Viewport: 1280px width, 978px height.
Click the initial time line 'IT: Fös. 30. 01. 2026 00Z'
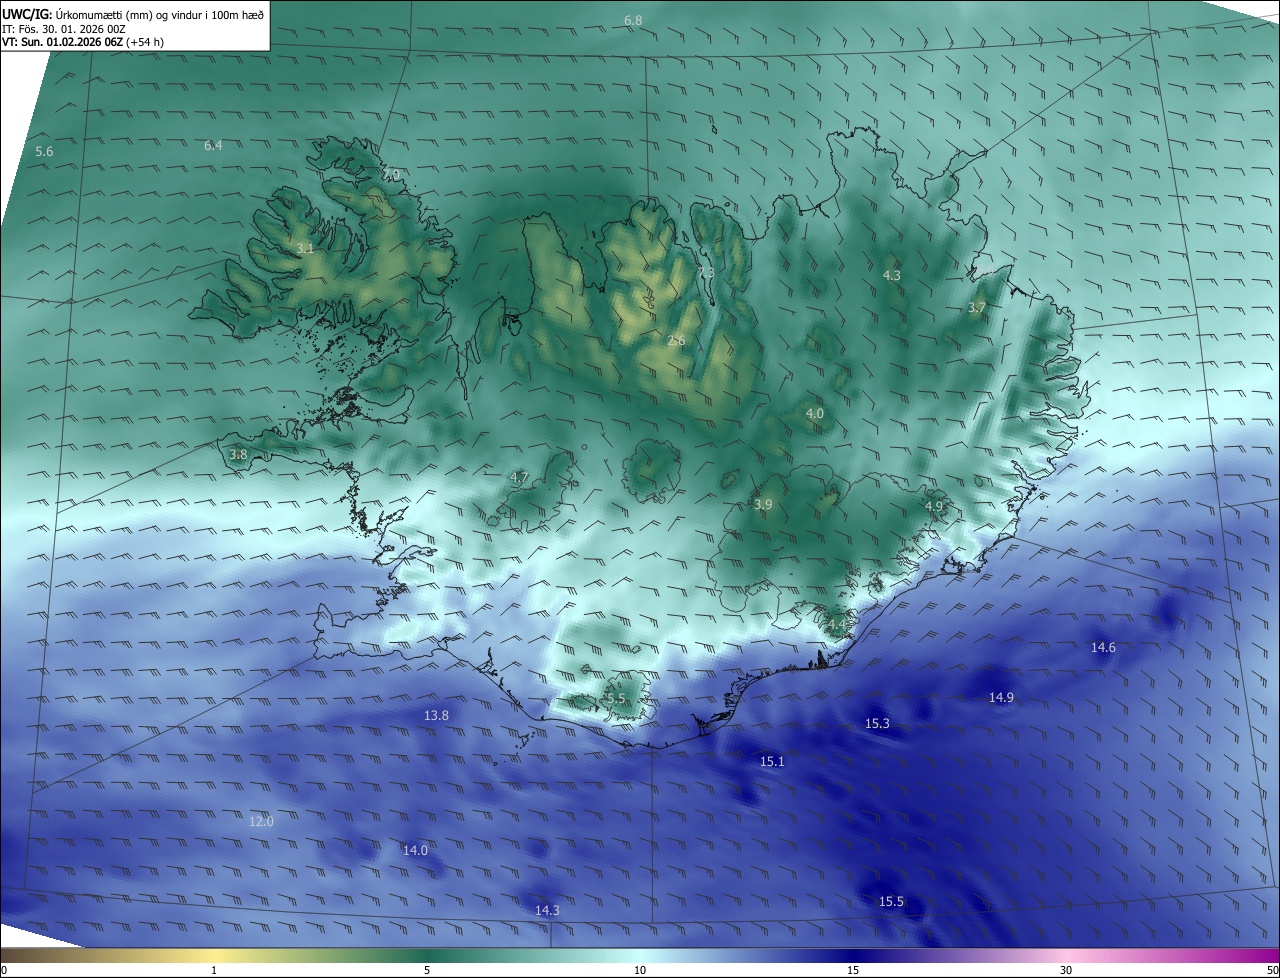(64, 29)
